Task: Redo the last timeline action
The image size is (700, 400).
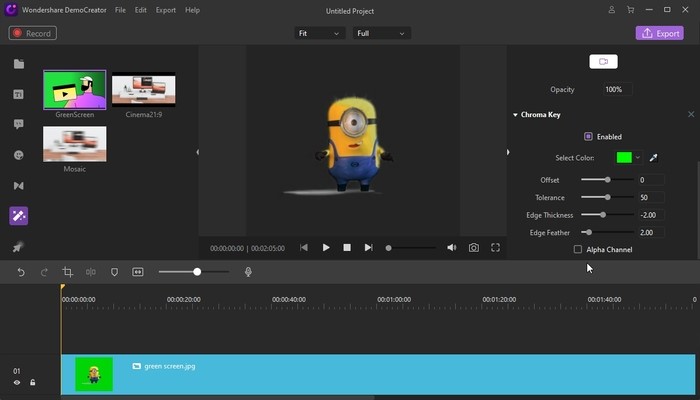Action: (44, 272)
